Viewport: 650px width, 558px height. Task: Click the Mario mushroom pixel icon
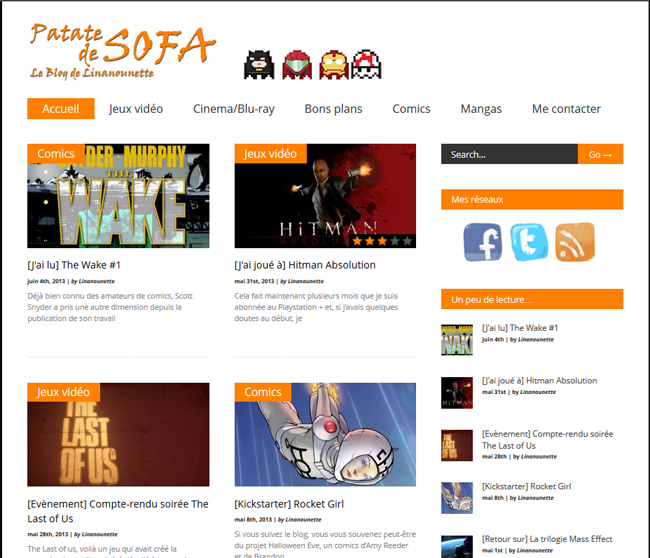point(368,63)
